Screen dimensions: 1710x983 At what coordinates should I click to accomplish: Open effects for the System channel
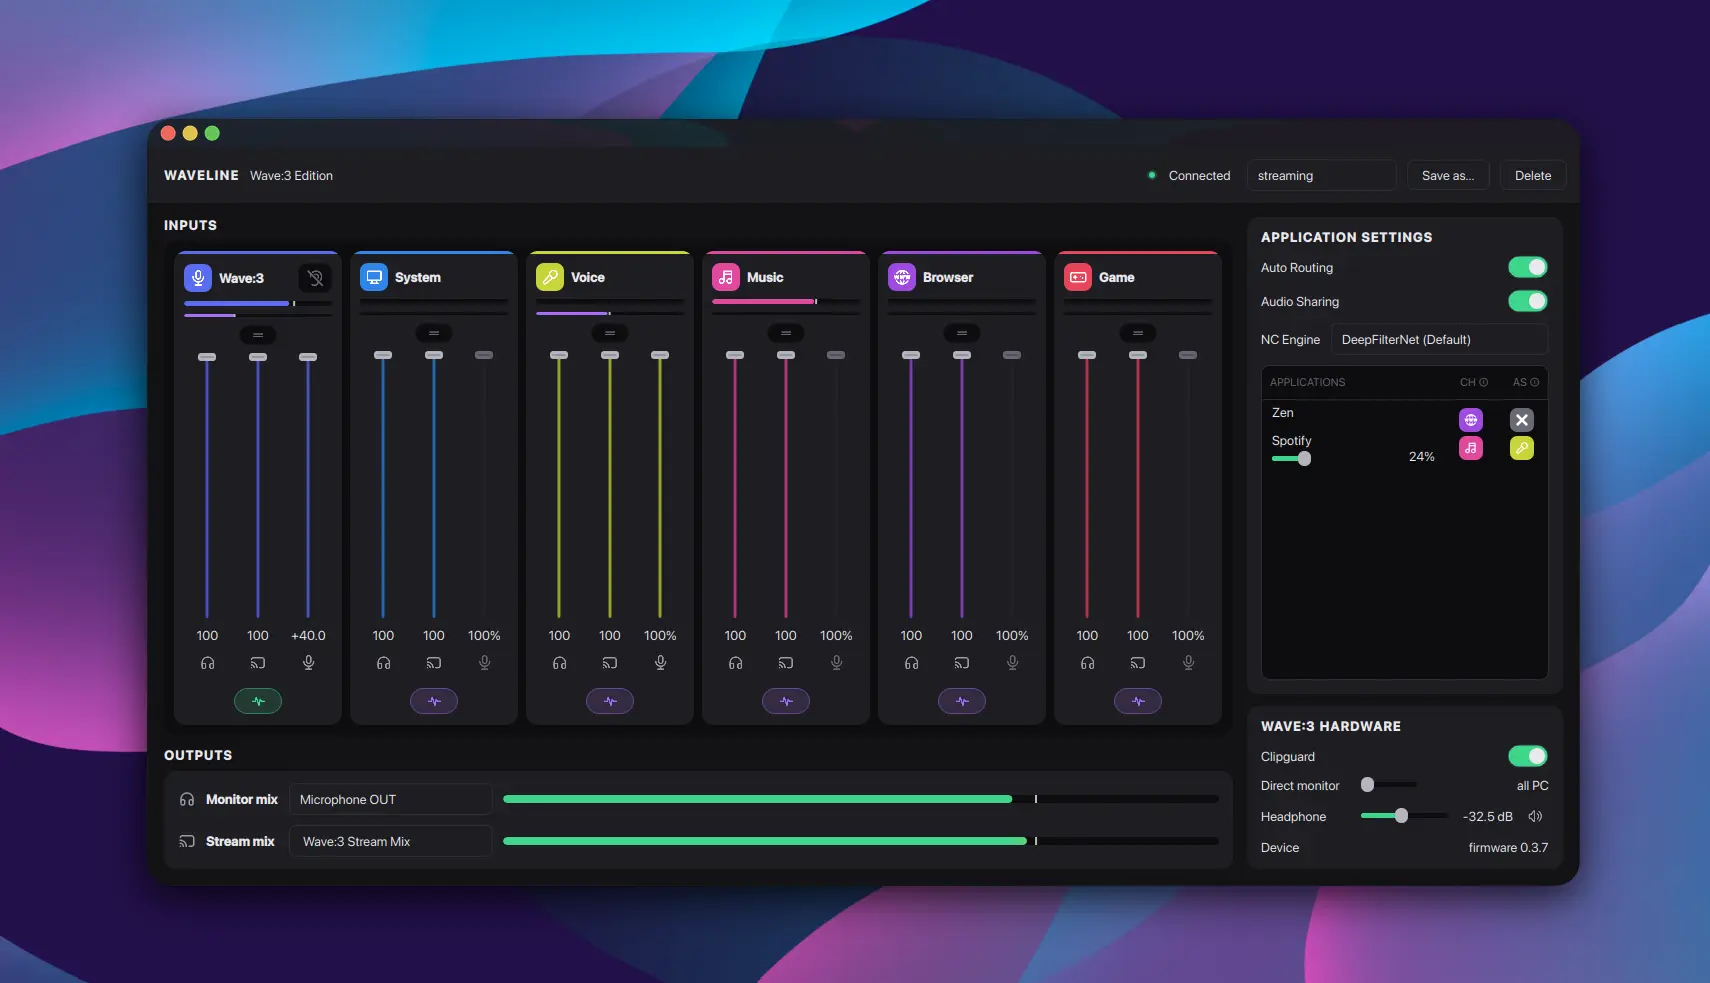434,701
